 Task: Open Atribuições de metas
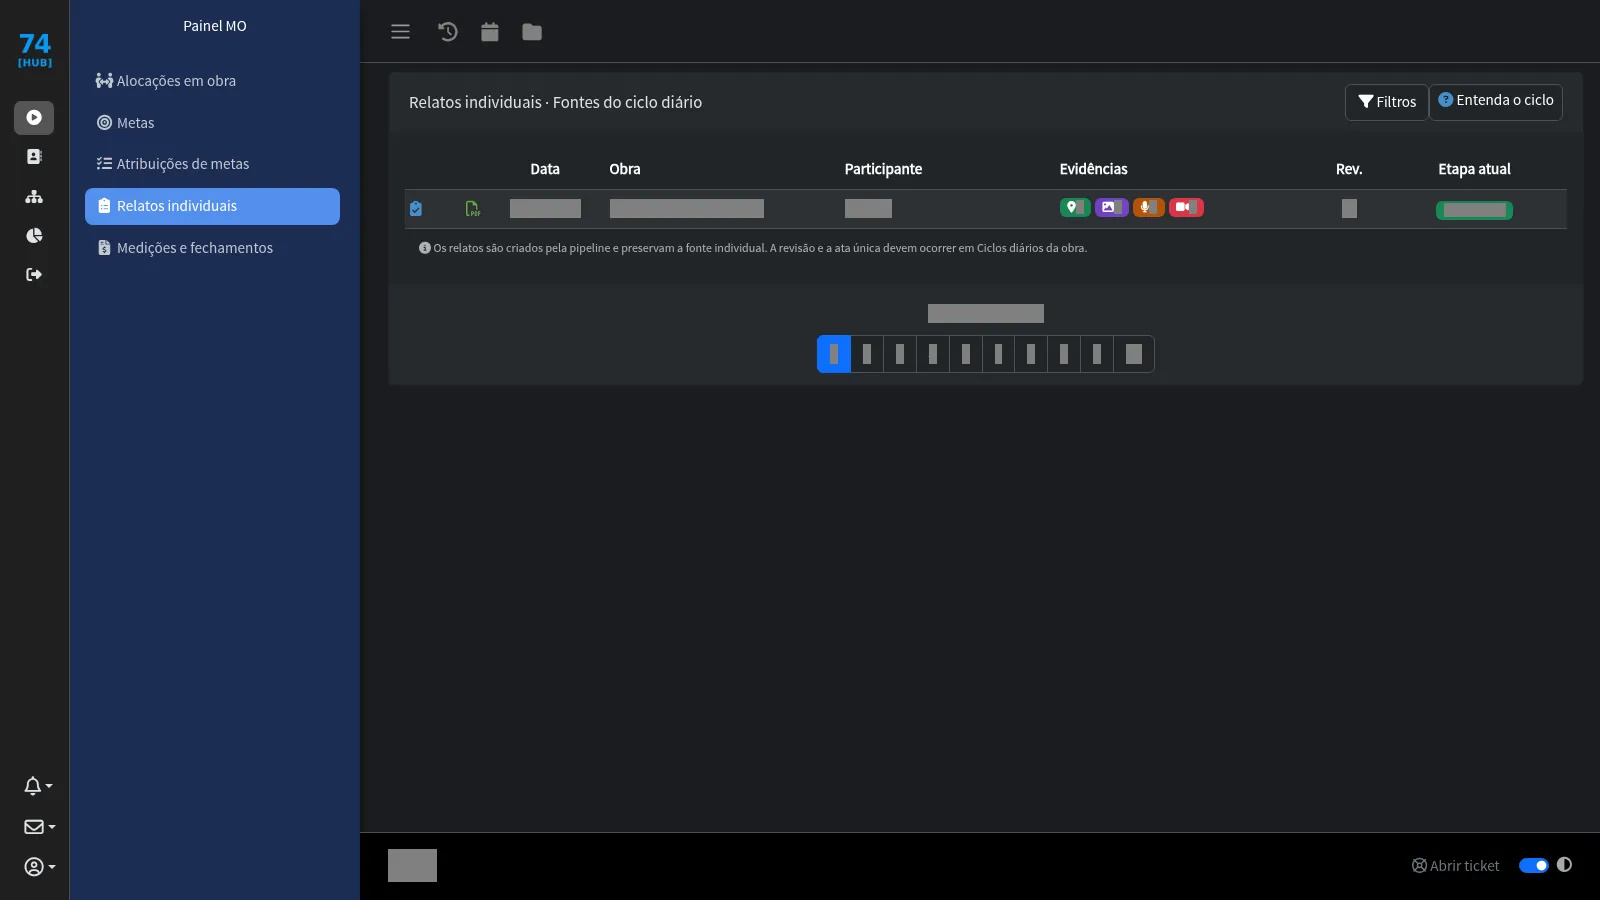tap(212, 164)
